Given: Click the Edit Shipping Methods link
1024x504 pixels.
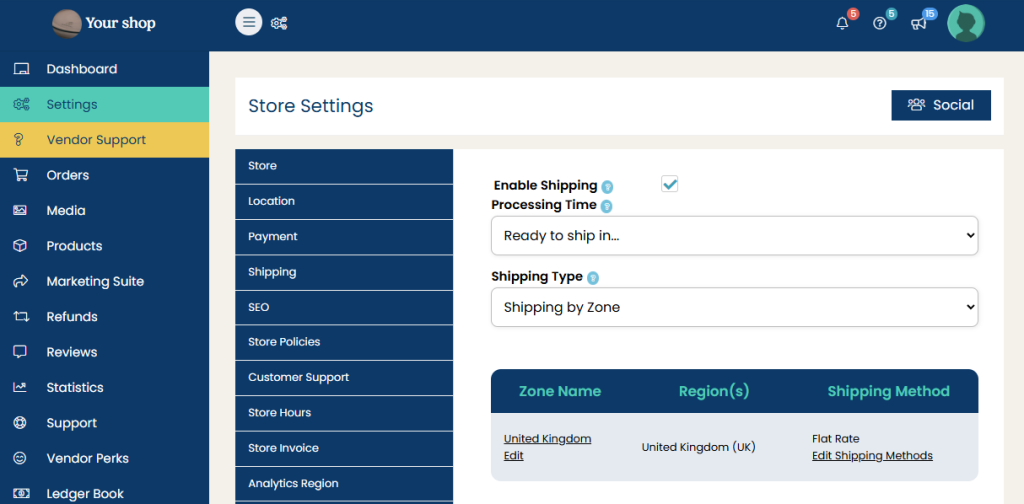Looking at the screenshot, I should click(x=872, y=456).
